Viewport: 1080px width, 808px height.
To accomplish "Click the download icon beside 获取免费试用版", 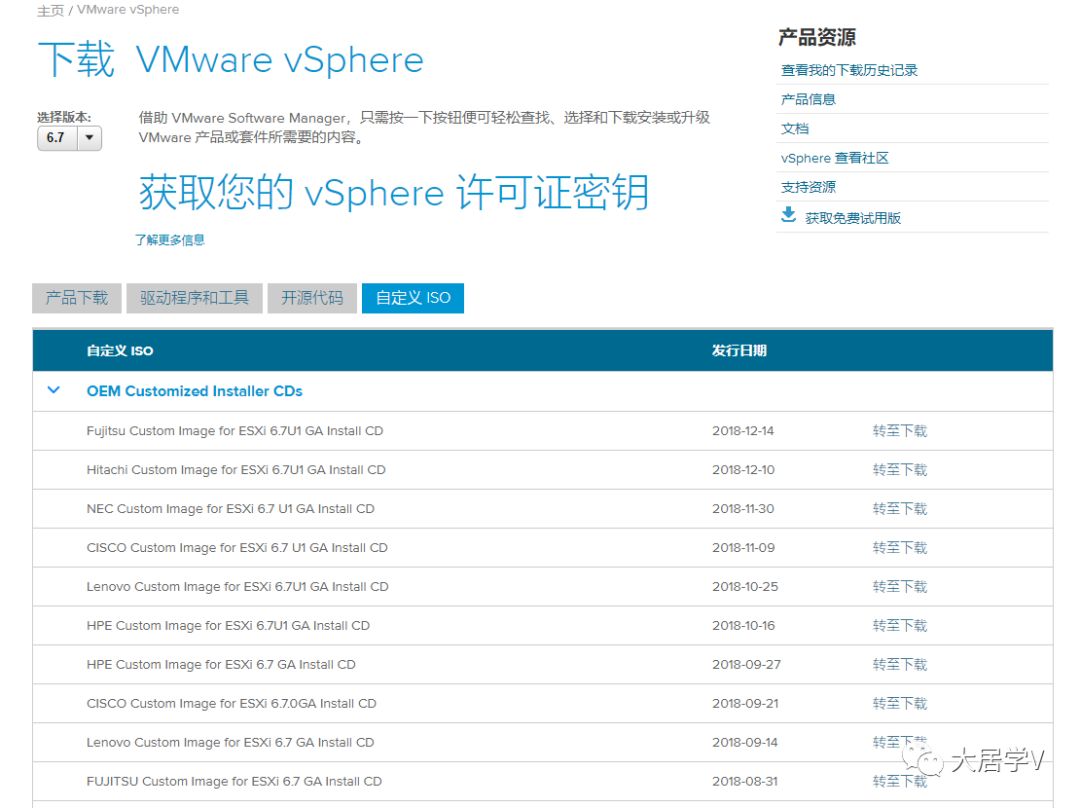I will coord(789,216).
